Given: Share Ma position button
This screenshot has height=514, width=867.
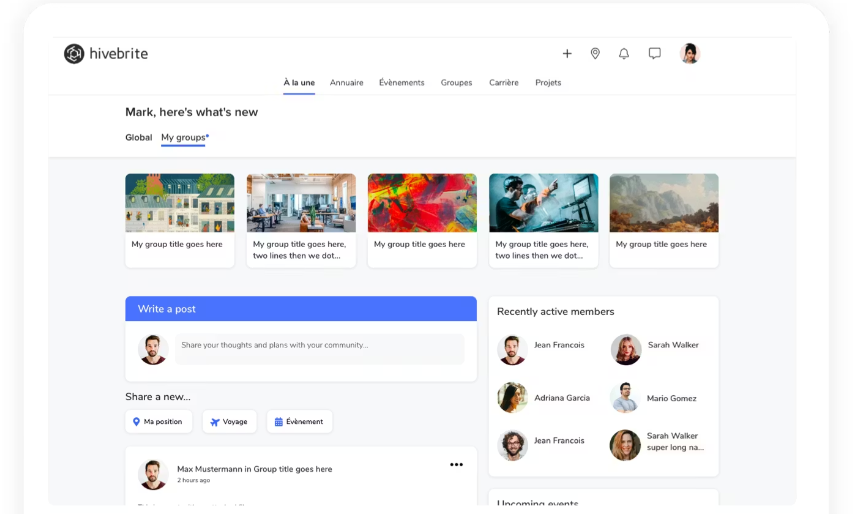Looking at the screenshot, I should (159, 421).
